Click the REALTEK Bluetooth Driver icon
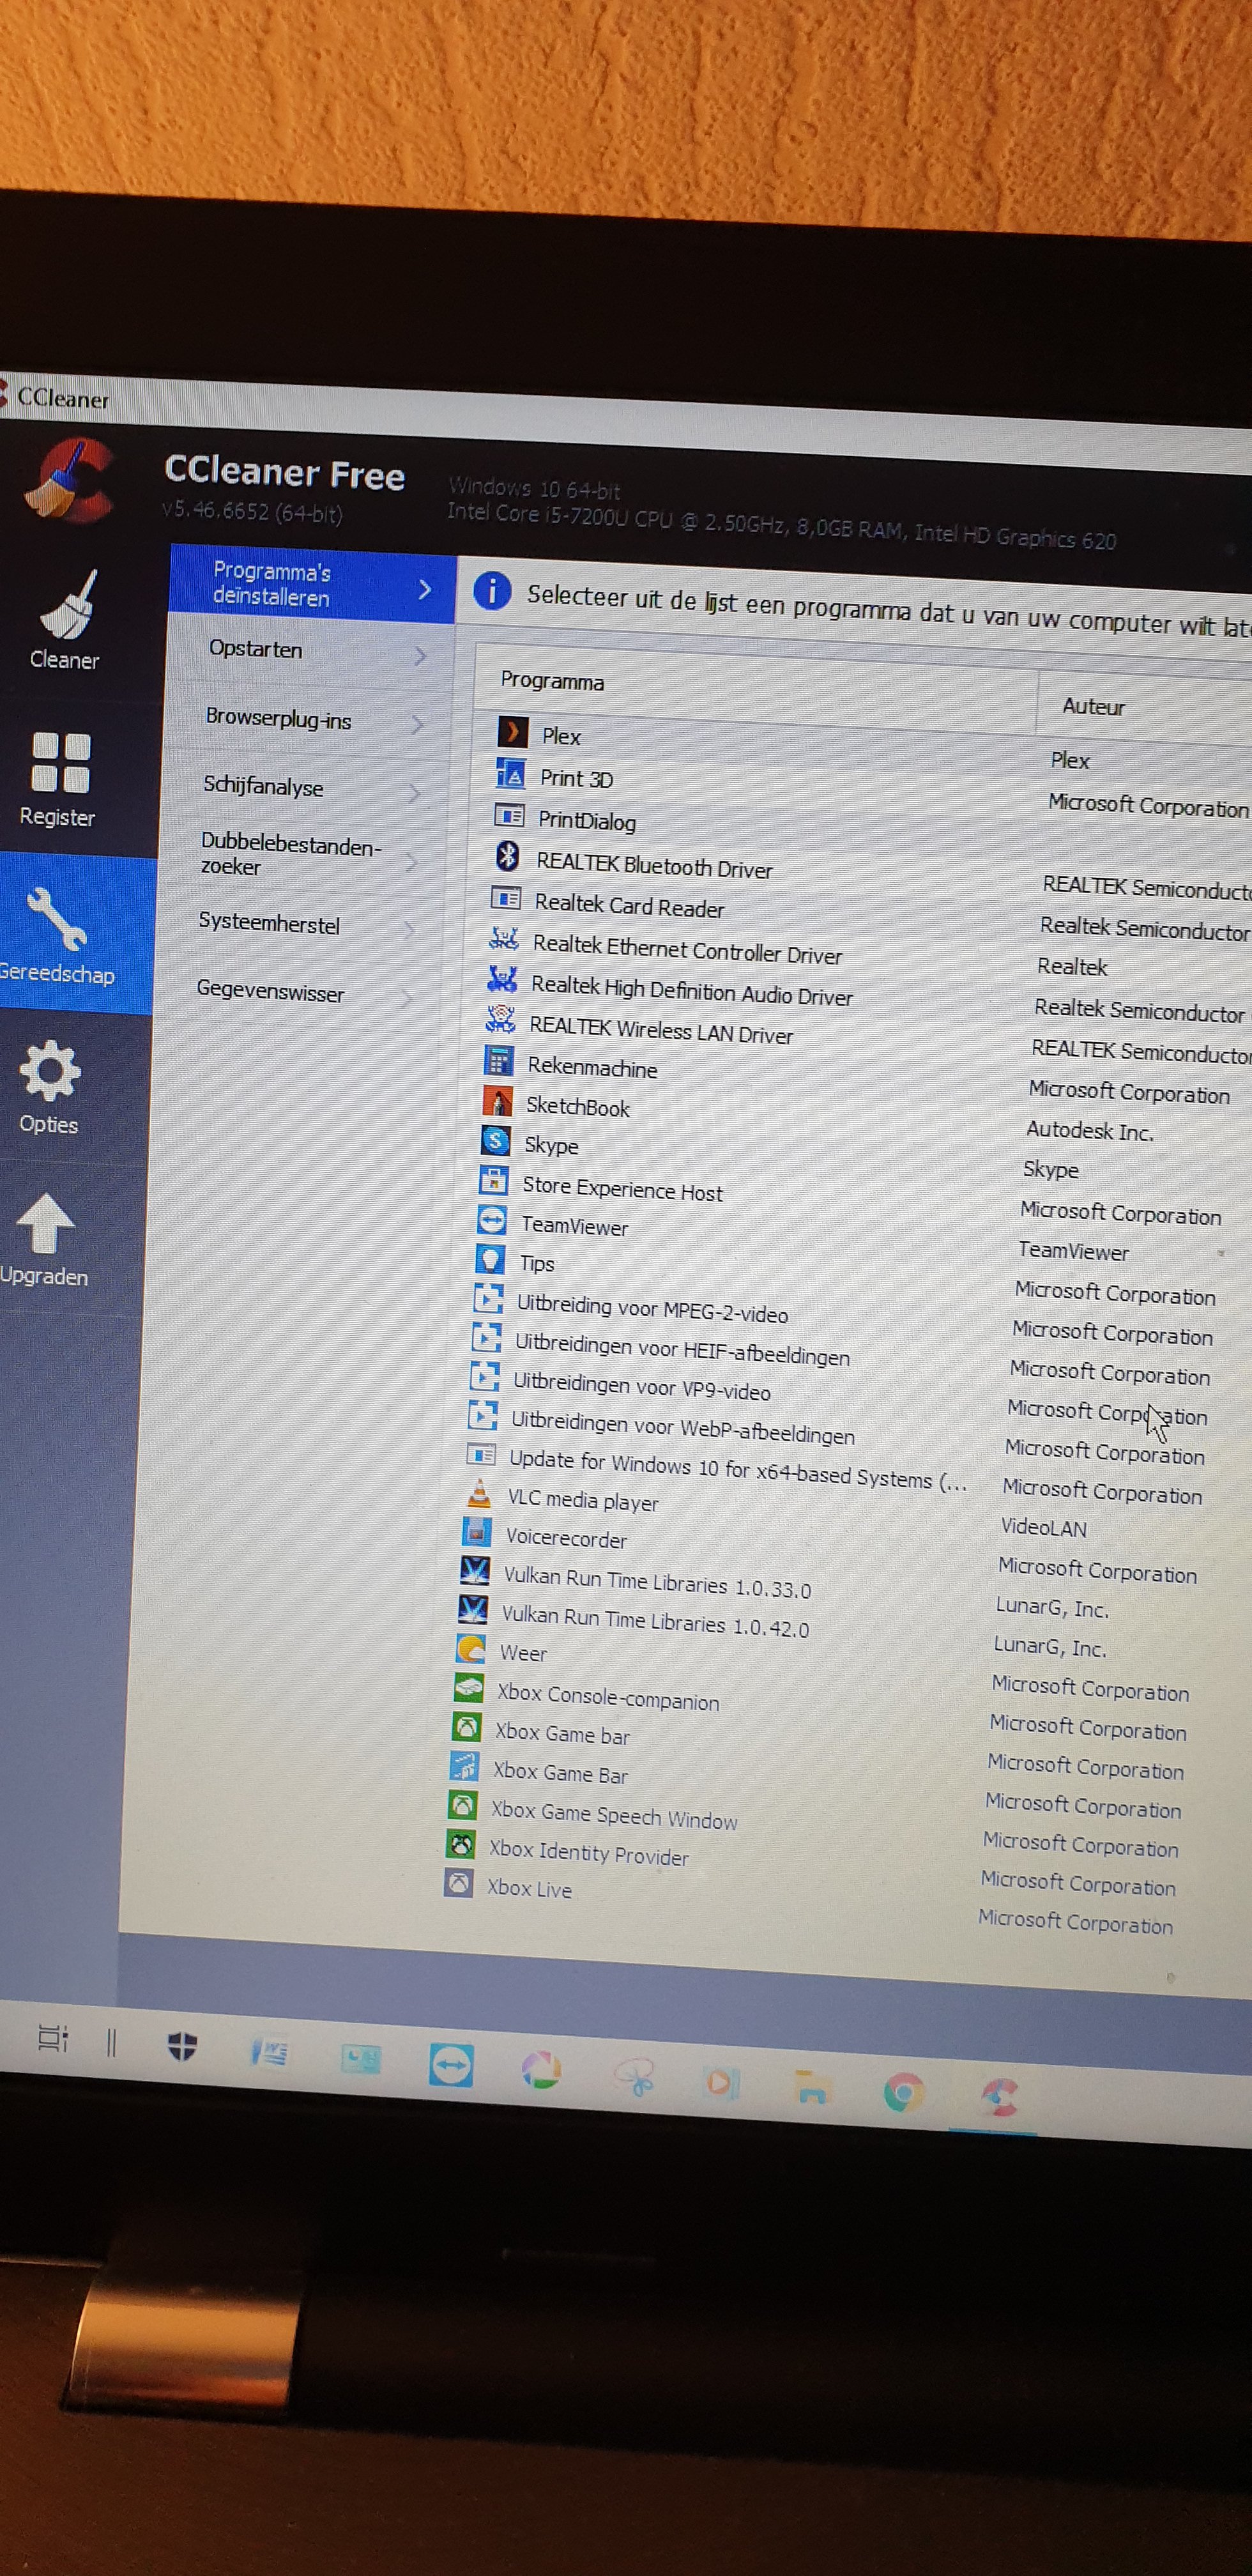This screenshot has width=1252, height=2576. (x=508, y=857)
